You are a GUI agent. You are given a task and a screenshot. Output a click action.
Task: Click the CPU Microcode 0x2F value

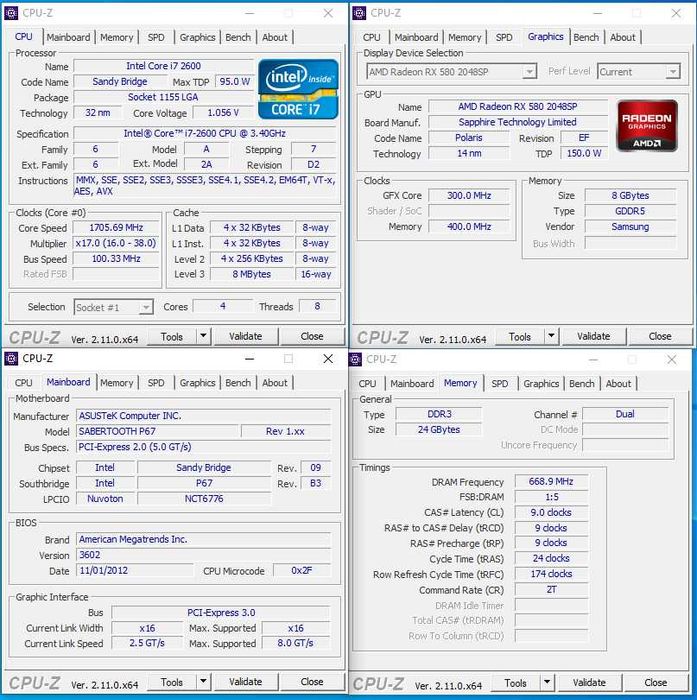pos(302,571)
